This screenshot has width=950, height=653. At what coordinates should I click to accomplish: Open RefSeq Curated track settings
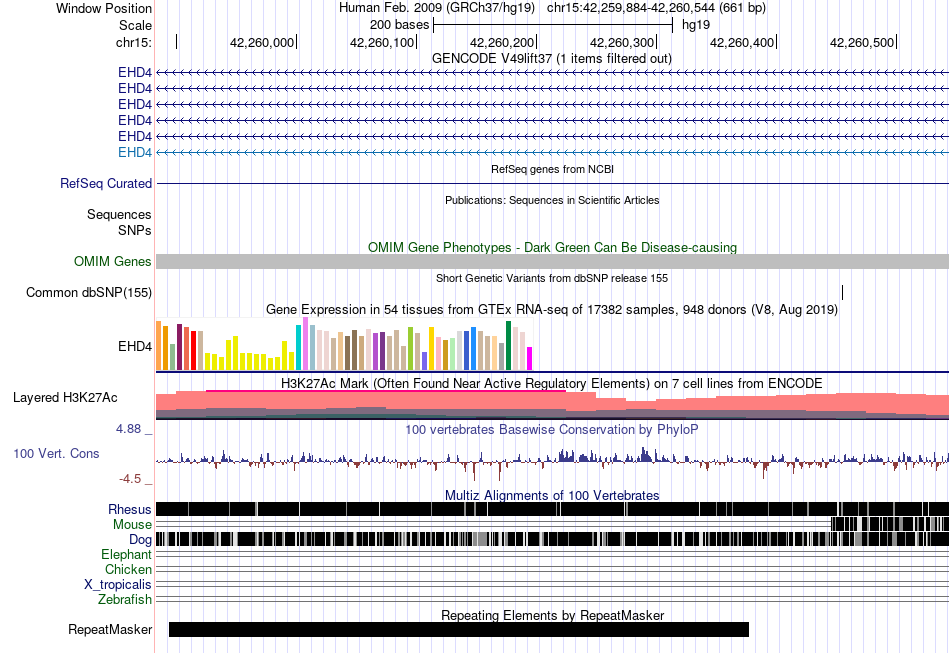(x=106, y=184)
